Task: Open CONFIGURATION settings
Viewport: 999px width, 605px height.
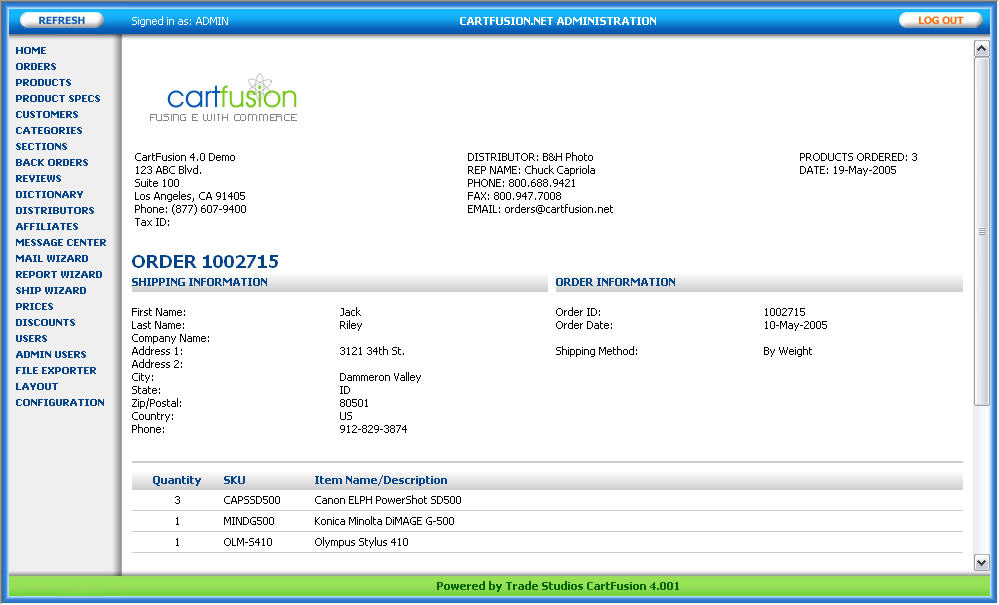Action: 60,402
